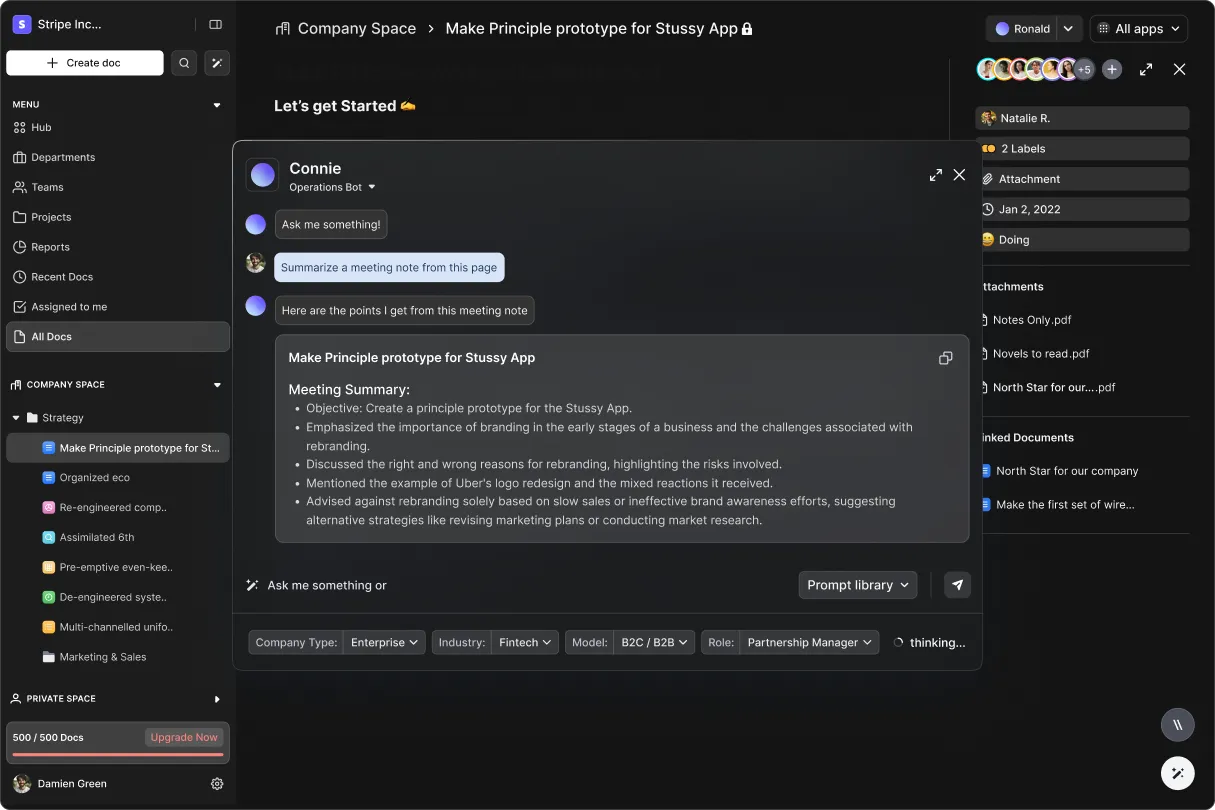Image resolution: width=1215 pixels, height=810 pixels.
Task: Click the Upgrade Now button
Action: [x=184, y=737]
